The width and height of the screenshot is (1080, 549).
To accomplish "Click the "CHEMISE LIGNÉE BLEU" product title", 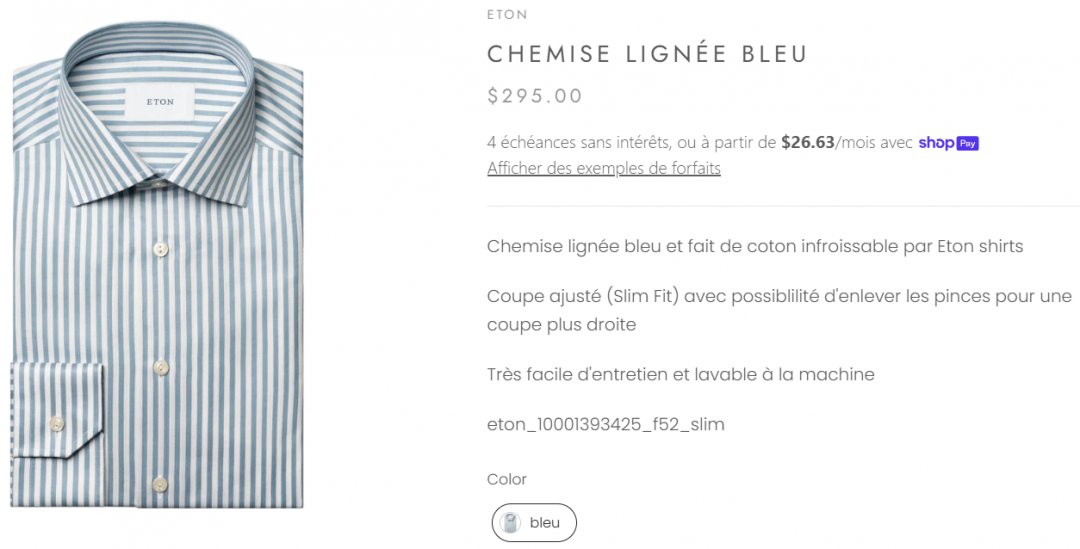I will pos(647,54).
